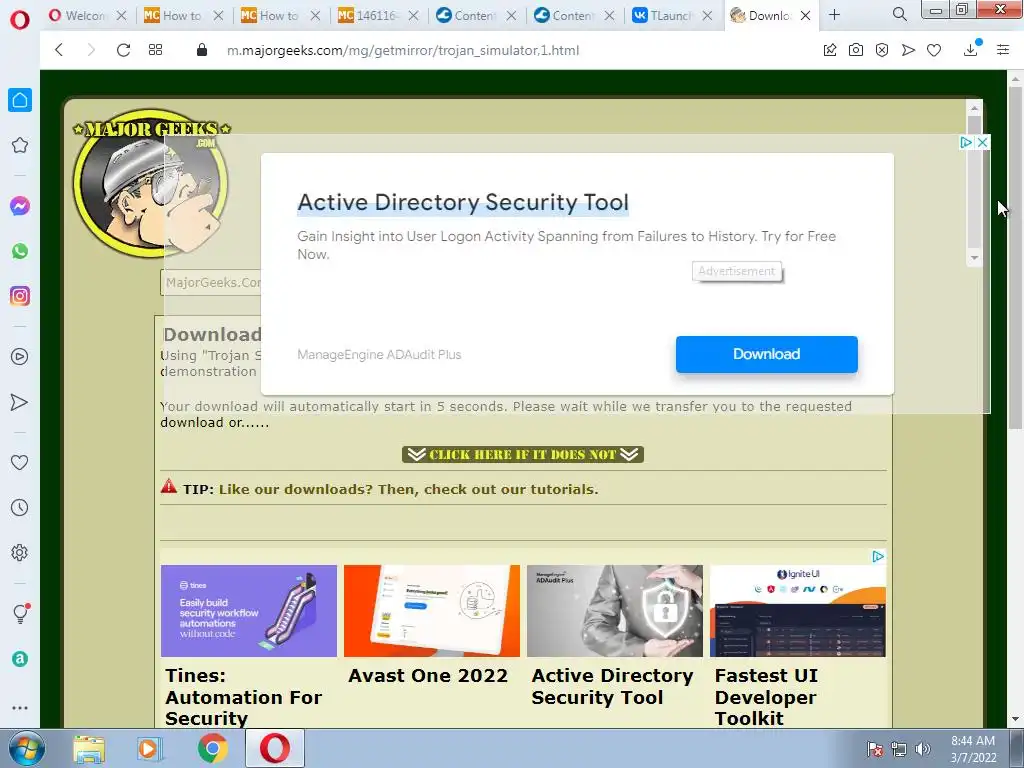
Task: Open Pinboards heart in sidebar
Action: pos(20,462)
